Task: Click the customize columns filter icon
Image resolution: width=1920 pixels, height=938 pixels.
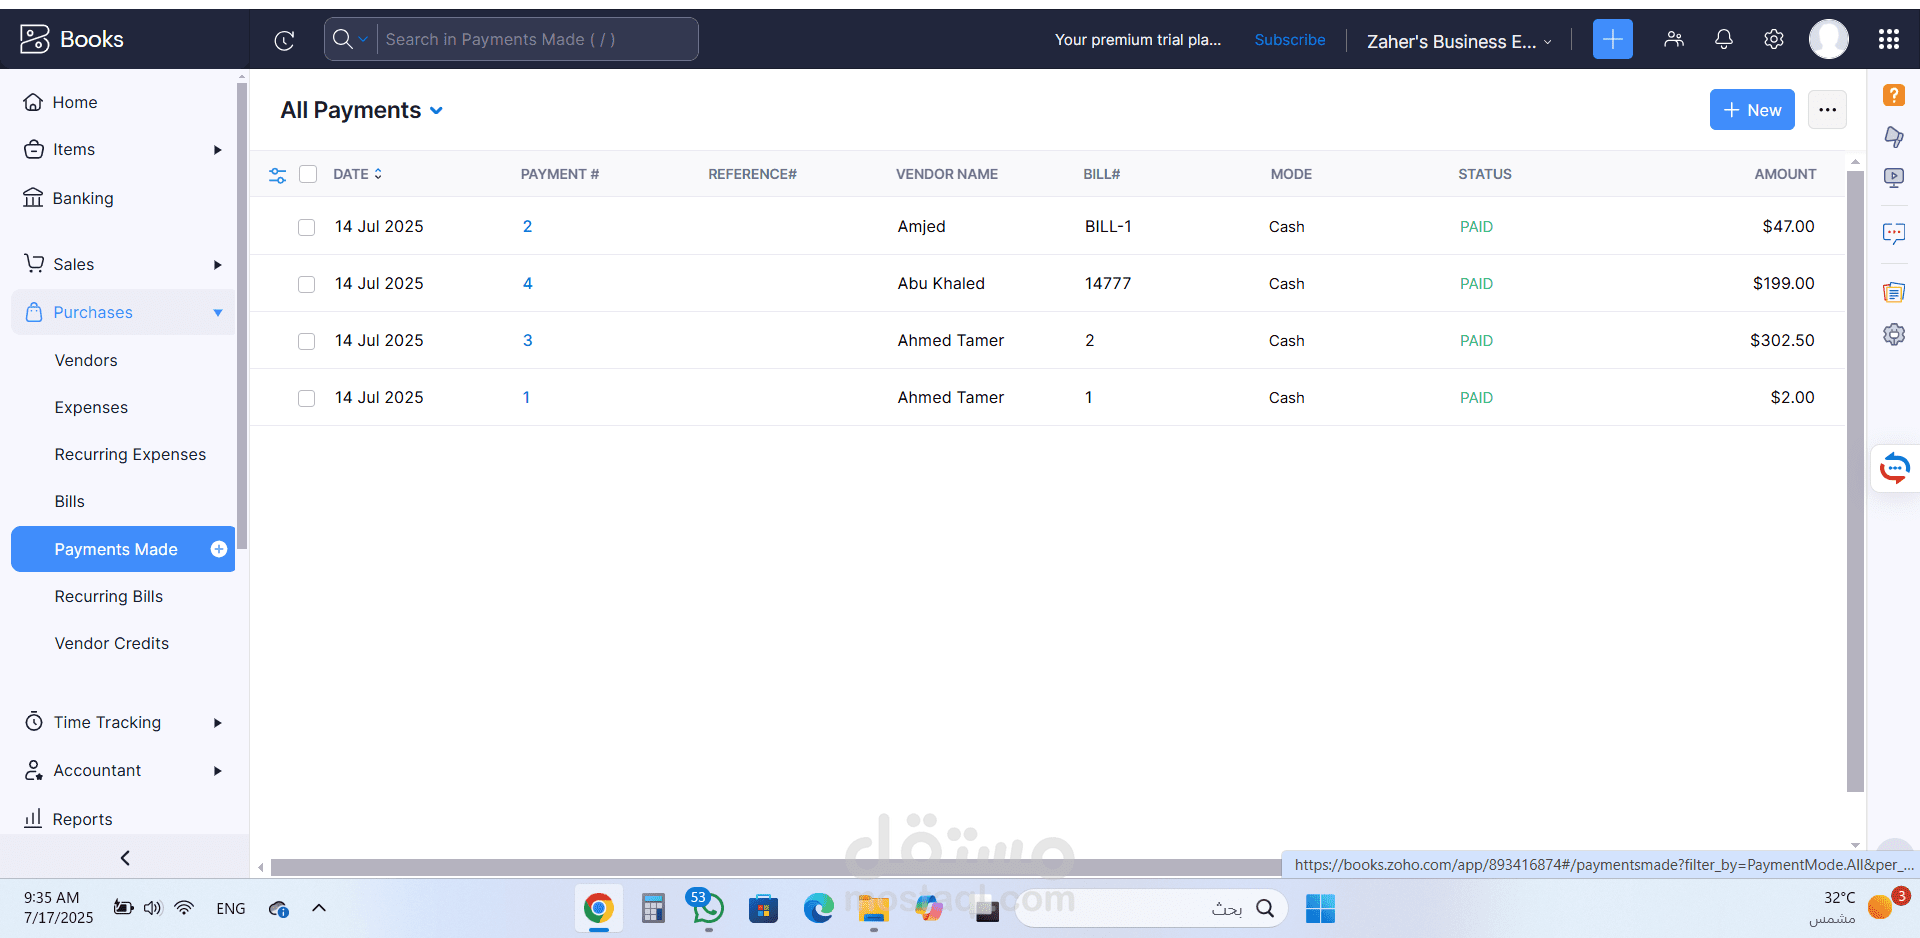Action: click(x=278, y=175)
